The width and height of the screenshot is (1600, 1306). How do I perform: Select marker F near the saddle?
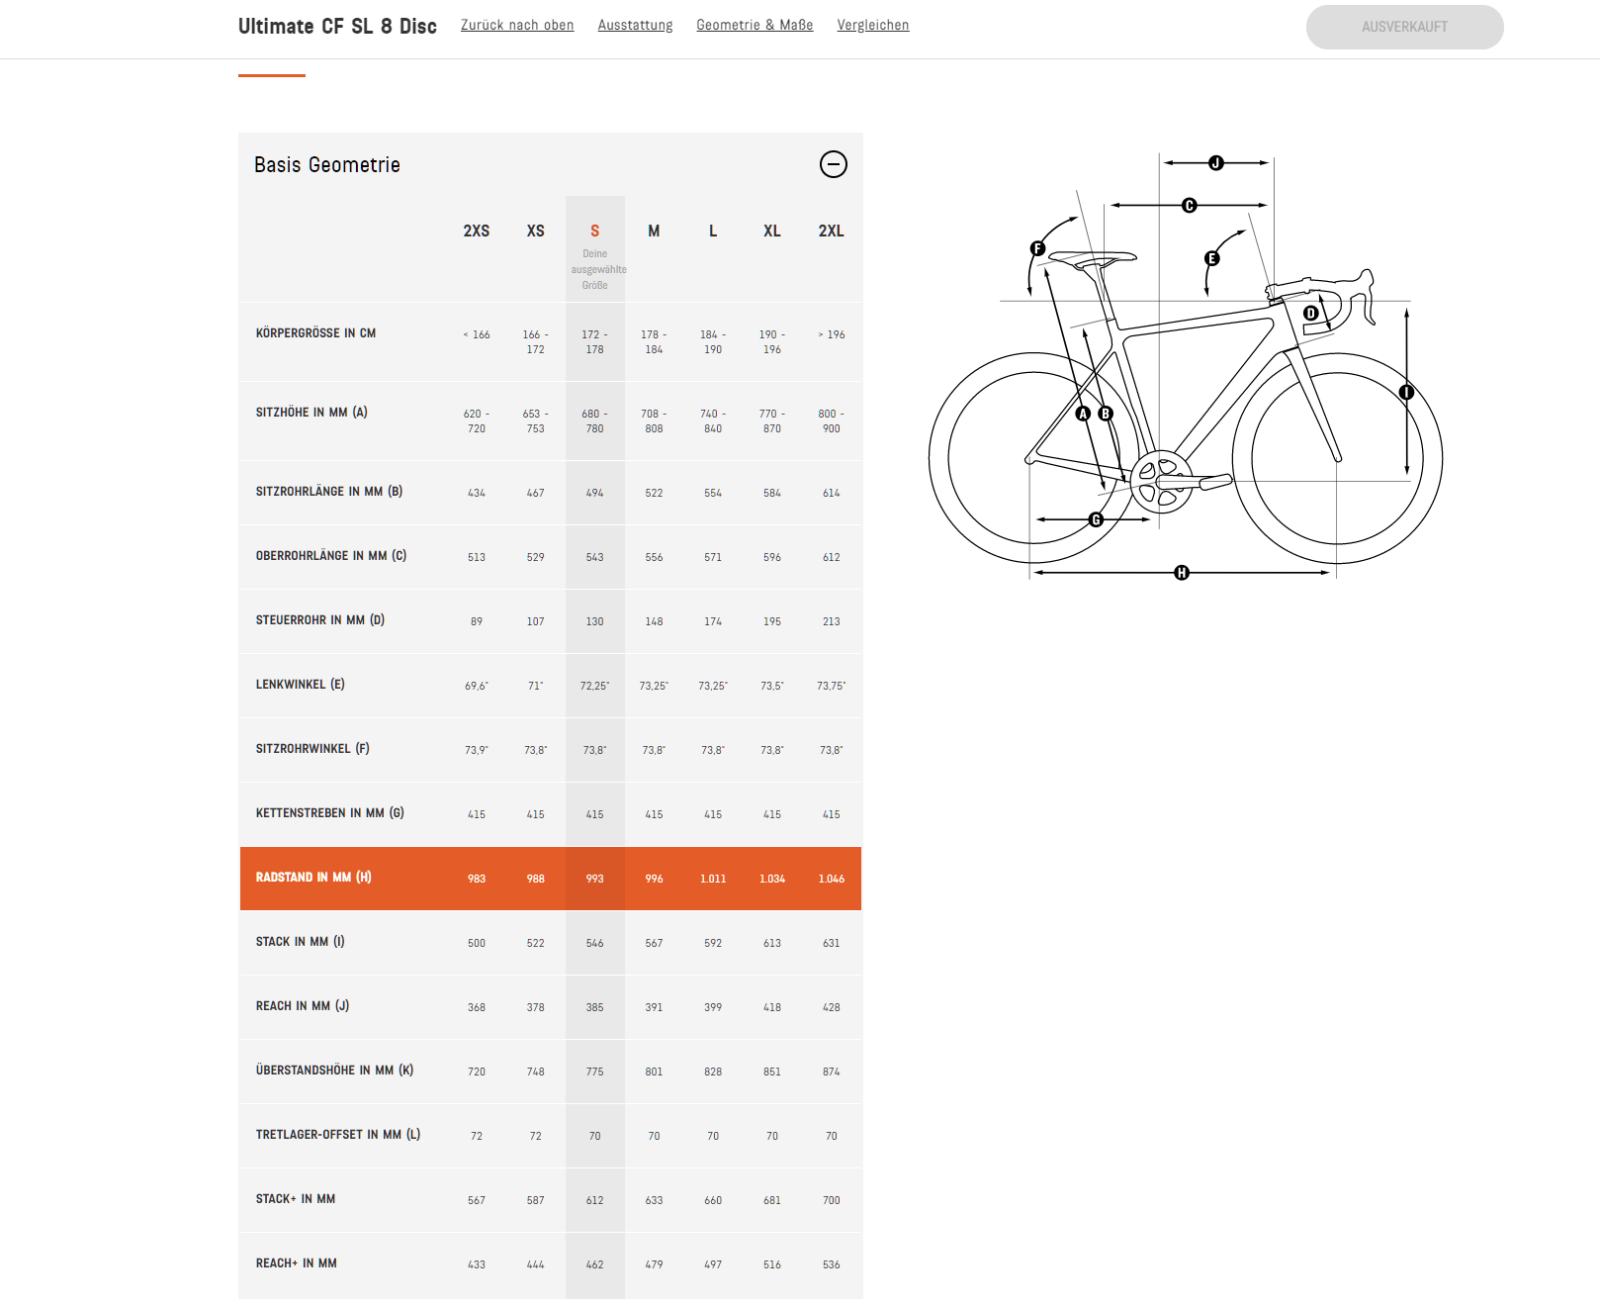click(1038, 249)
